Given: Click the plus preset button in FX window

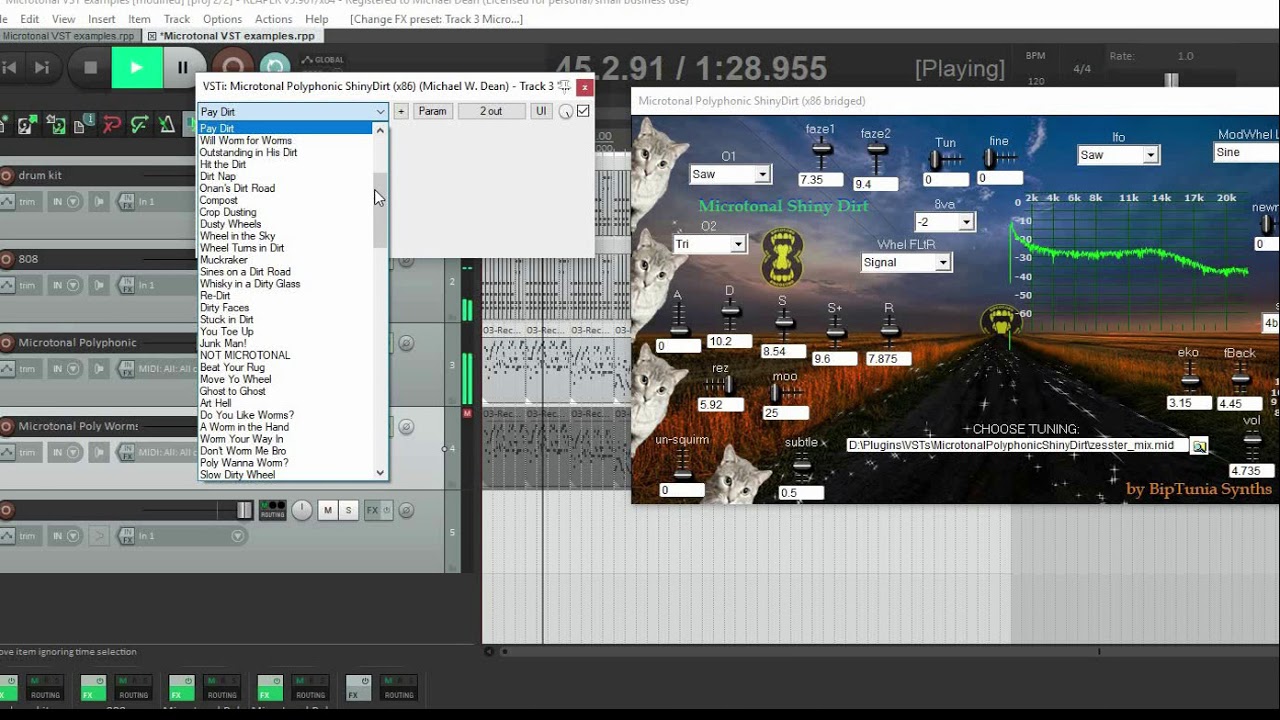Looking at the screenshot, I should click(x=400, y=111).
